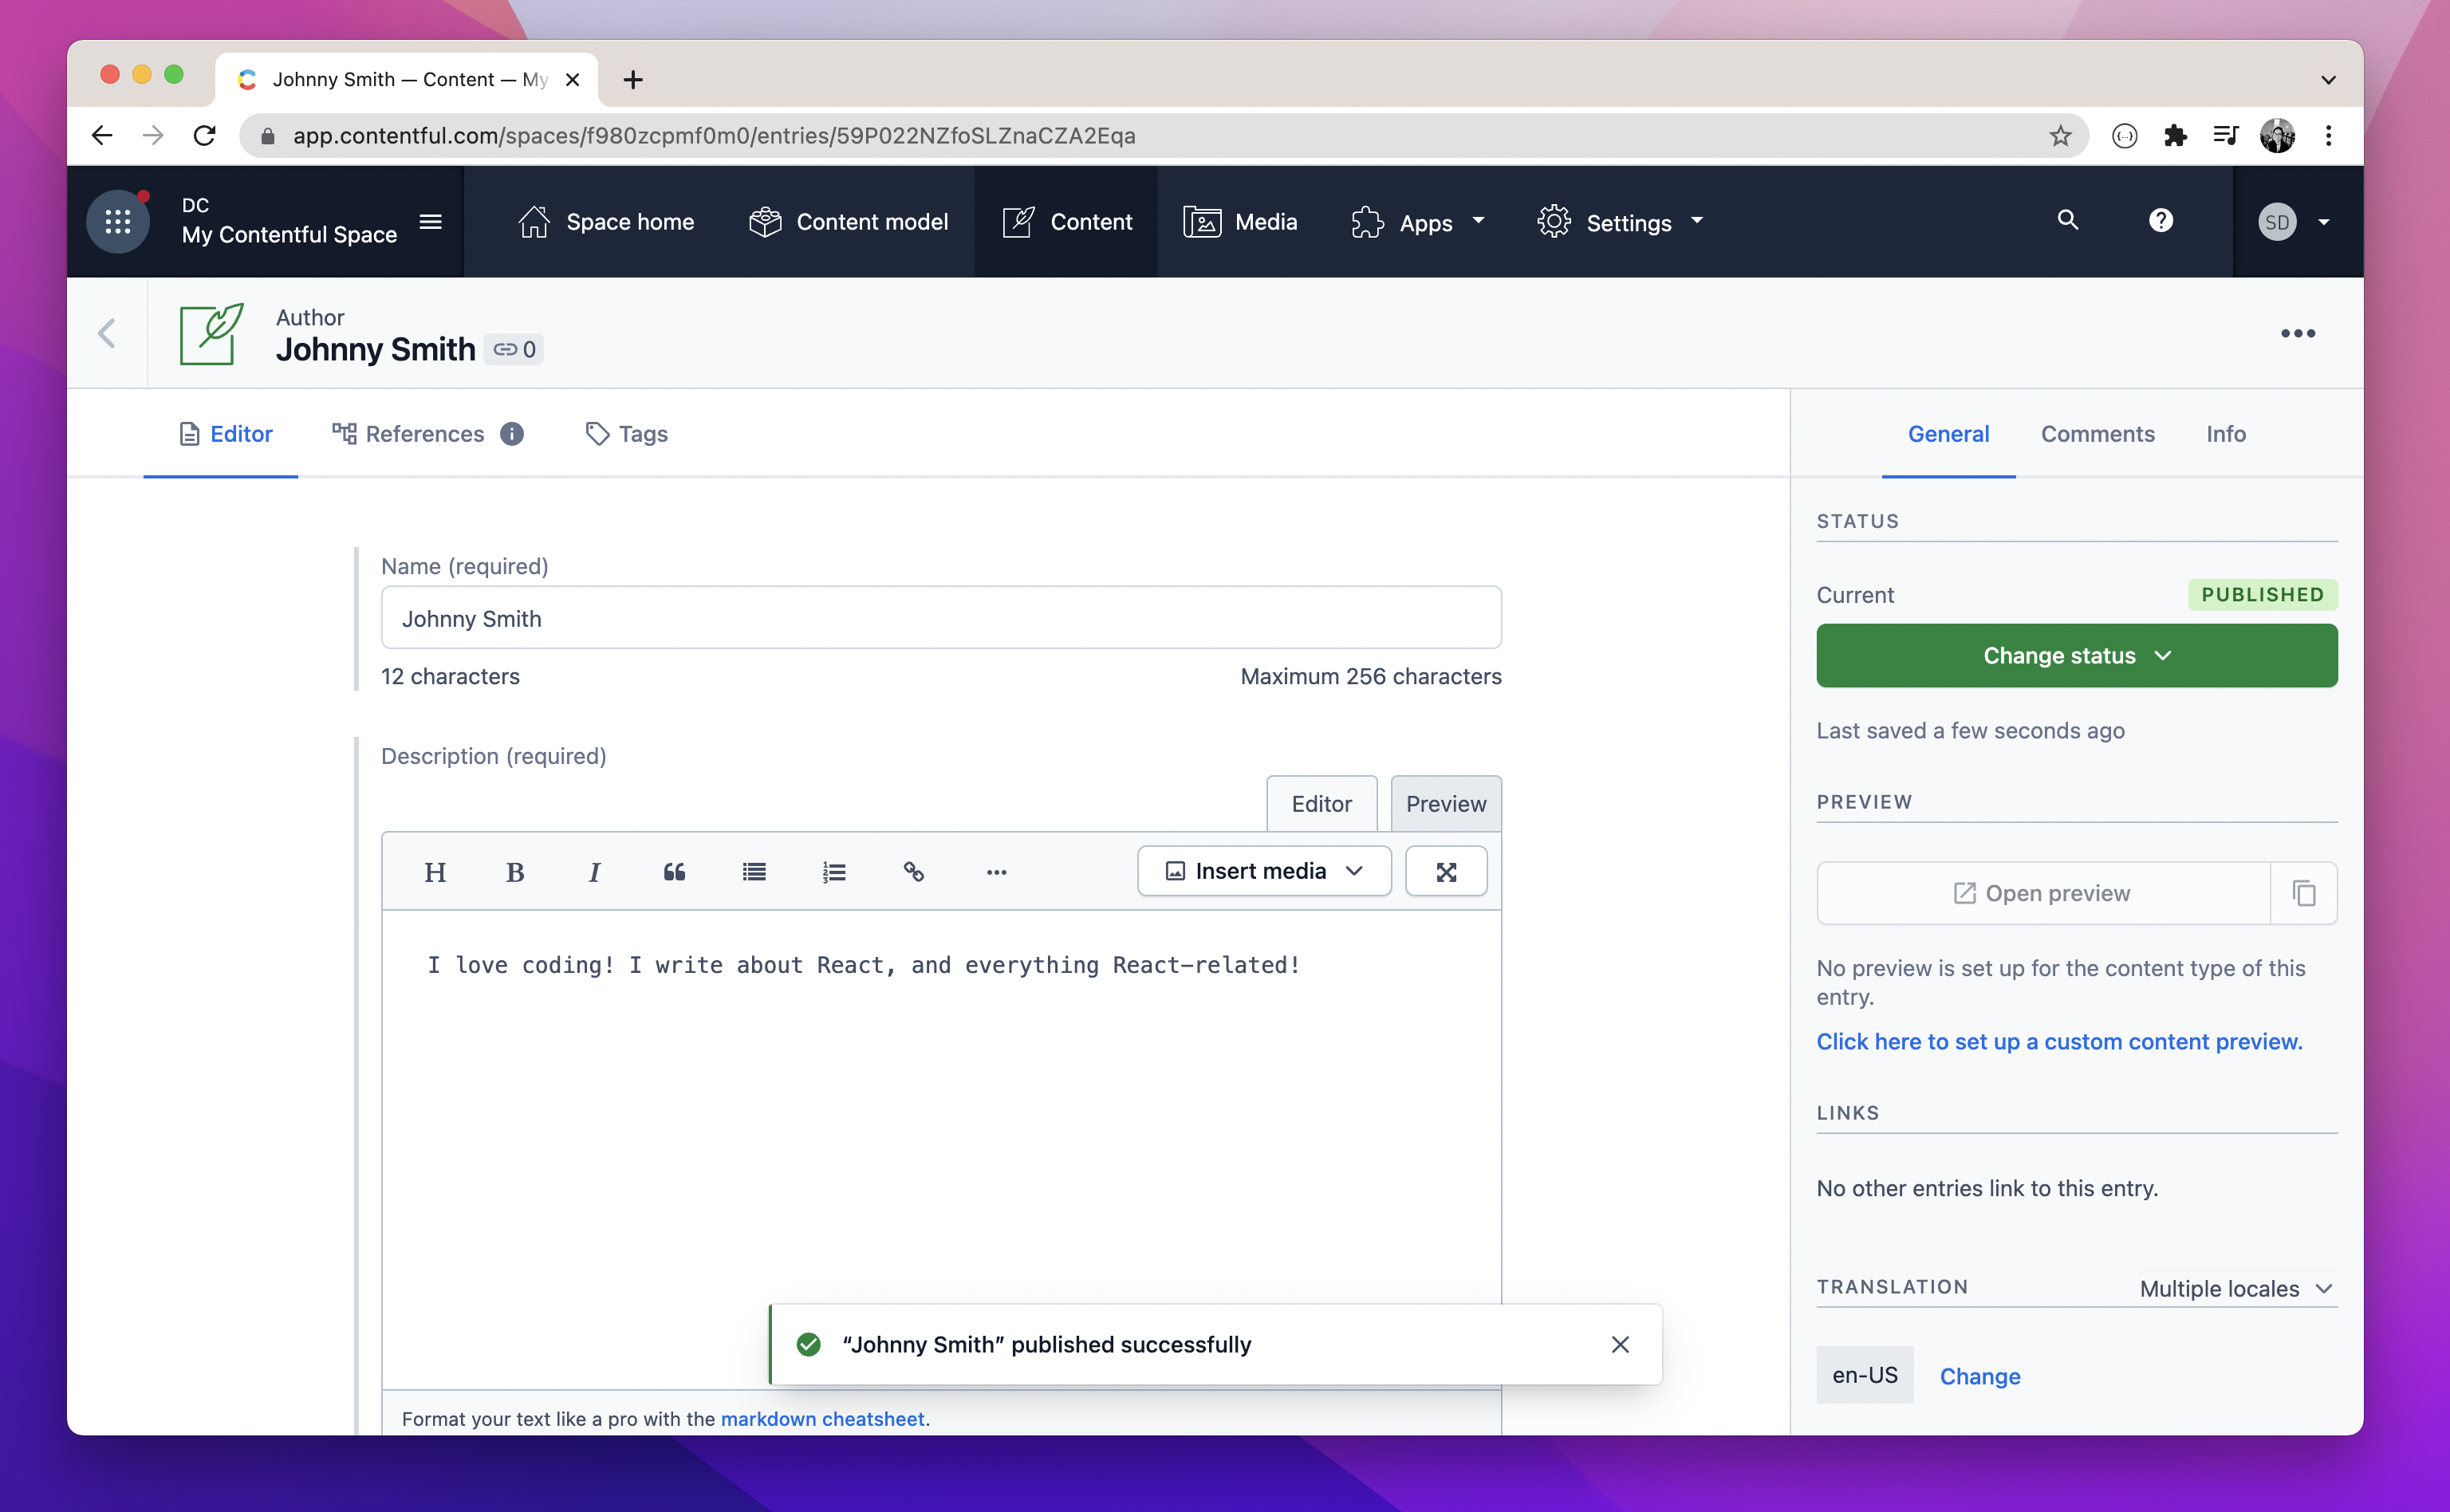Click into the Name input field
Screen dimensions: 2450x1512
click(x=940, y=618)
